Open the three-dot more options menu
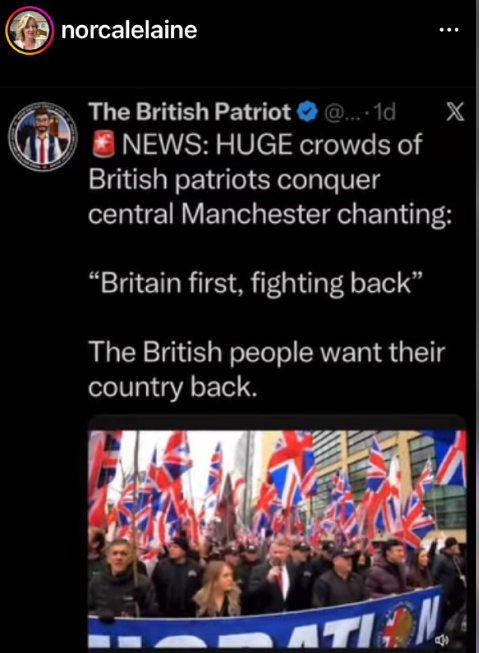 [449, 30]
